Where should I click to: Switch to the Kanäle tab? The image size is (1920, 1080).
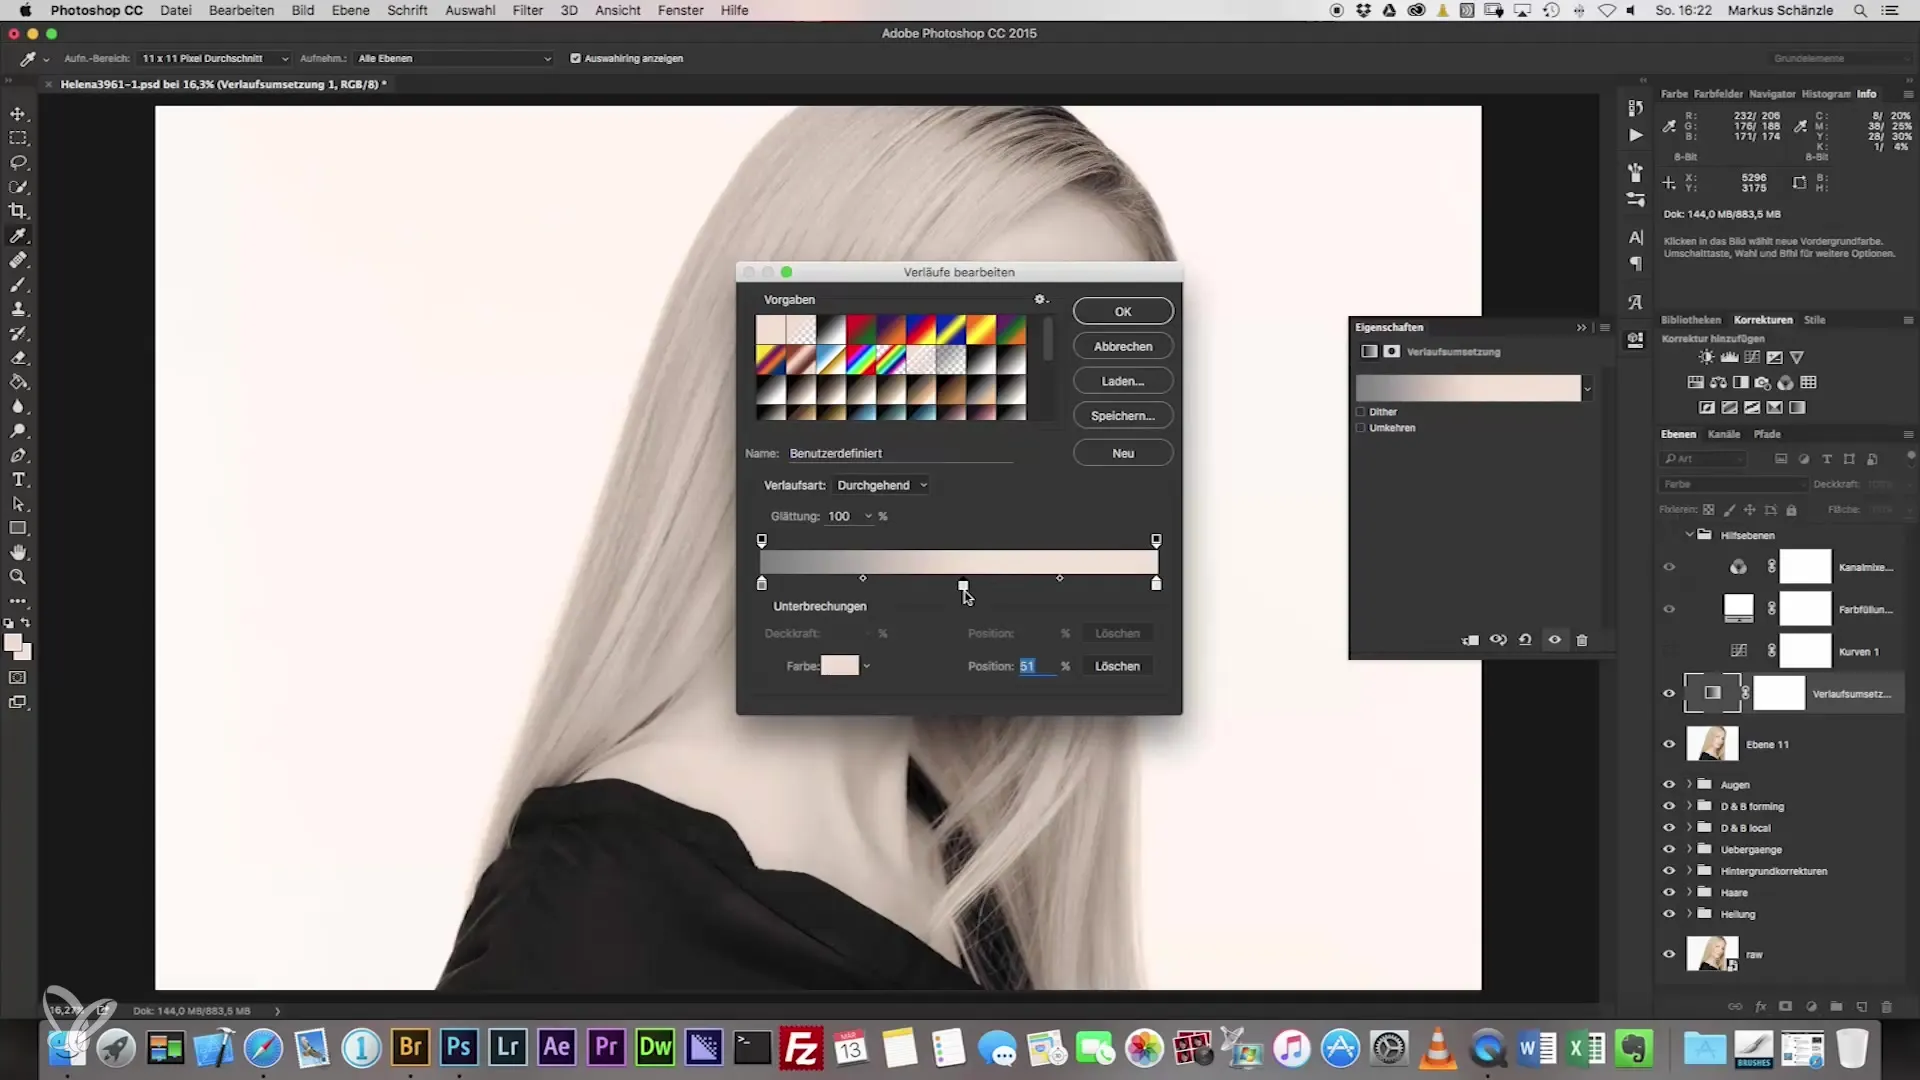click(1723, 434)
